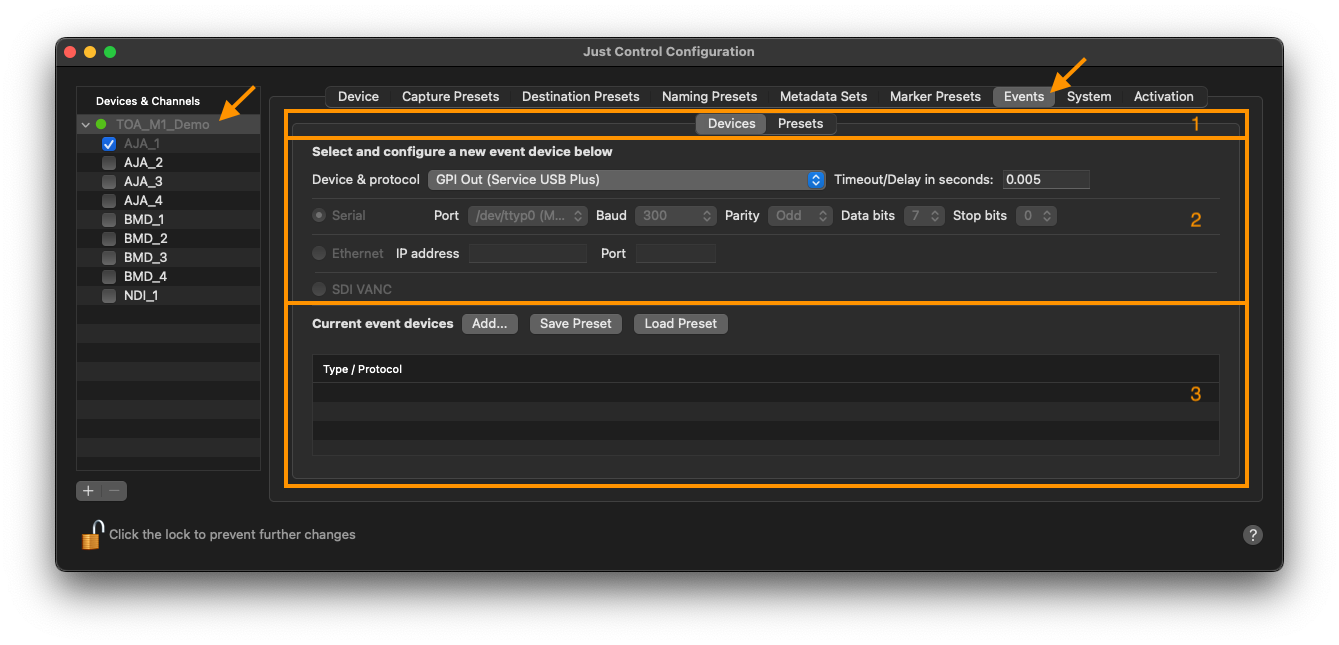Viewport: 1339px width, 645px height.
Task: Click the lock icon to prevent changes
Action: pyautogui.click(x=92, y=535)
